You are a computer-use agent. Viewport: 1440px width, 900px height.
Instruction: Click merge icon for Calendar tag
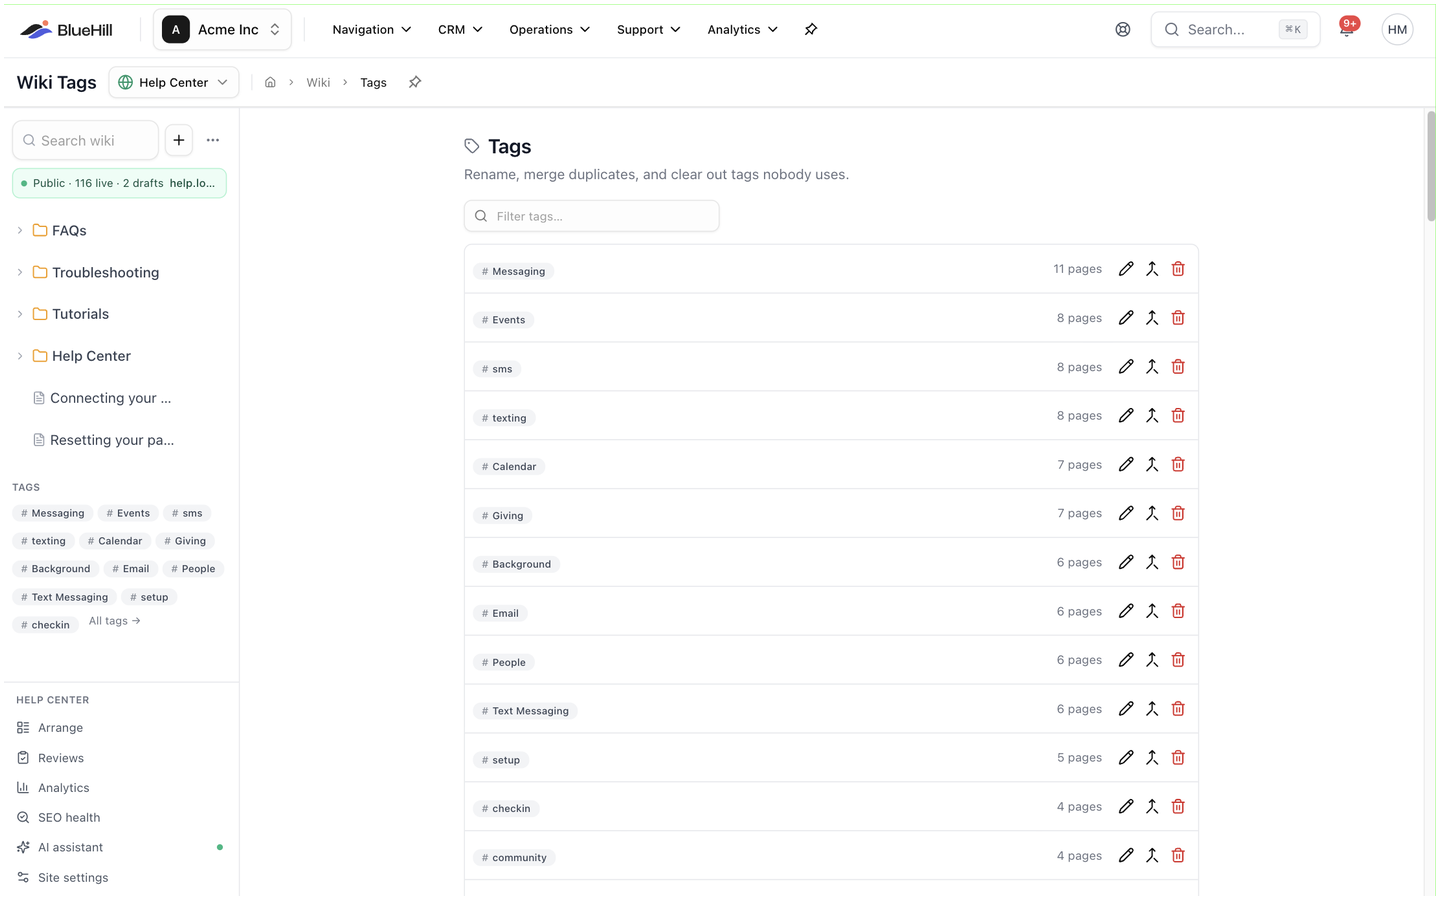tap(1152, 465)
